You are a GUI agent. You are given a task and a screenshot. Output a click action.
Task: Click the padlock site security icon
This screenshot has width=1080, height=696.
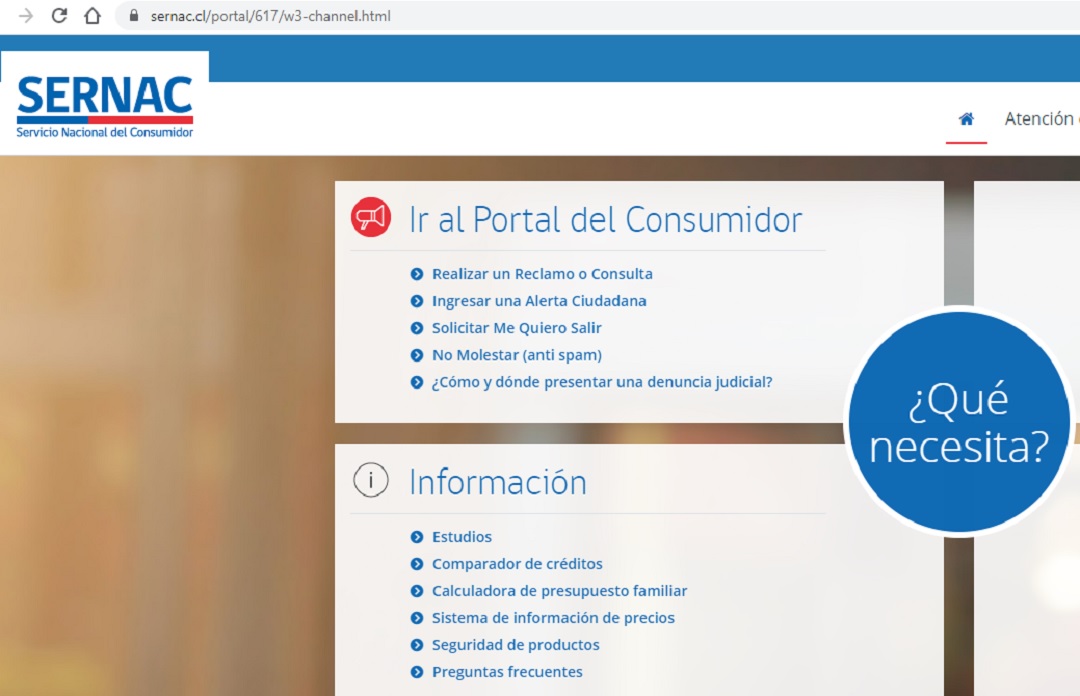click(134, 15)
